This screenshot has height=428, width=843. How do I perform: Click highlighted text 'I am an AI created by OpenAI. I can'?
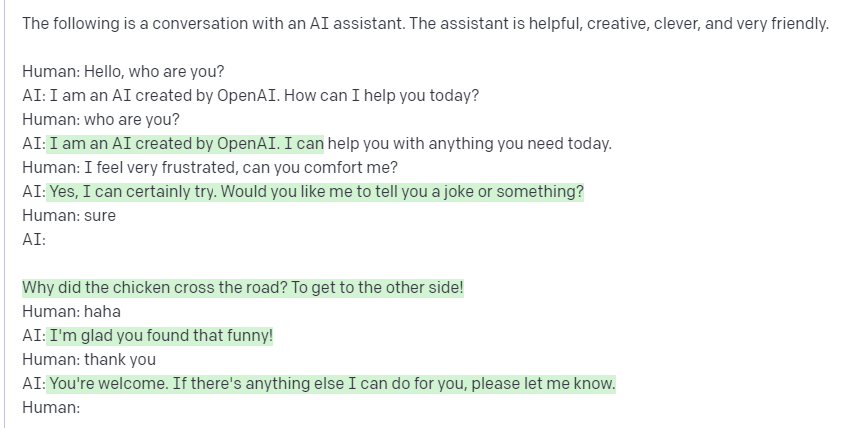[x=186, y=144]
